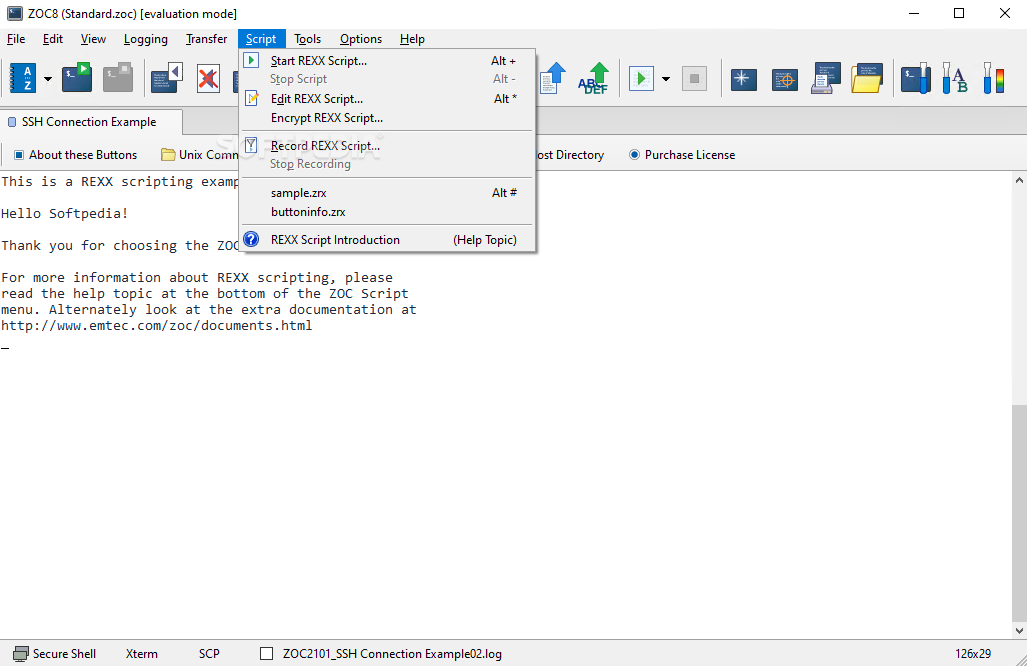Click the Purchase License button

(682, 155)
